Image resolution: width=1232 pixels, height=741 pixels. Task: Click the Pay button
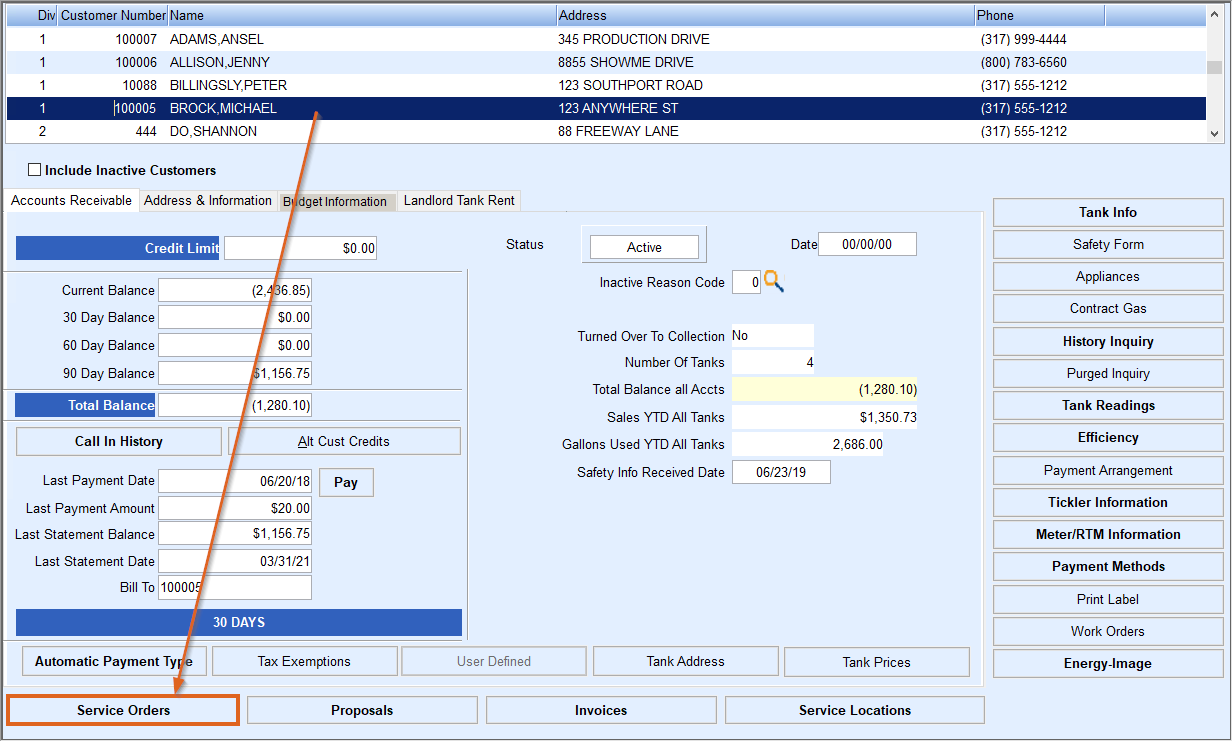(346, 482)
